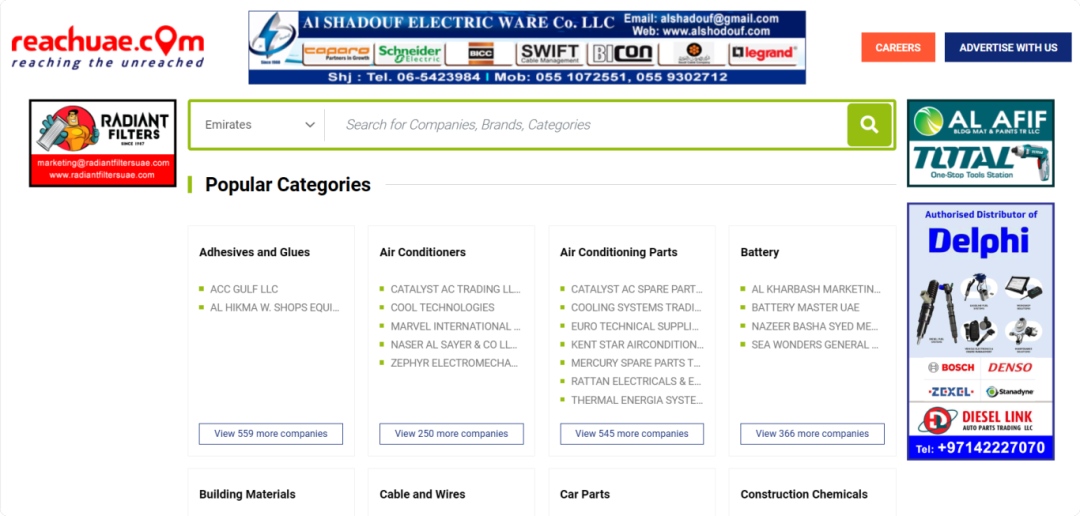Image resolution: width=1080 pixels, height=516 pixels.
Task: Open the Radiant Filters advertisement
Action: 103,143
